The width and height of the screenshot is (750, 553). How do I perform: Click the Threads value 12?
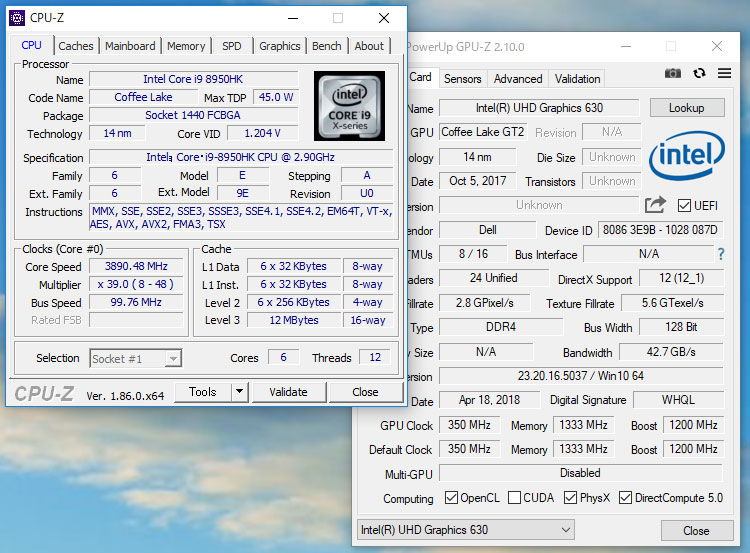[375, 357]
